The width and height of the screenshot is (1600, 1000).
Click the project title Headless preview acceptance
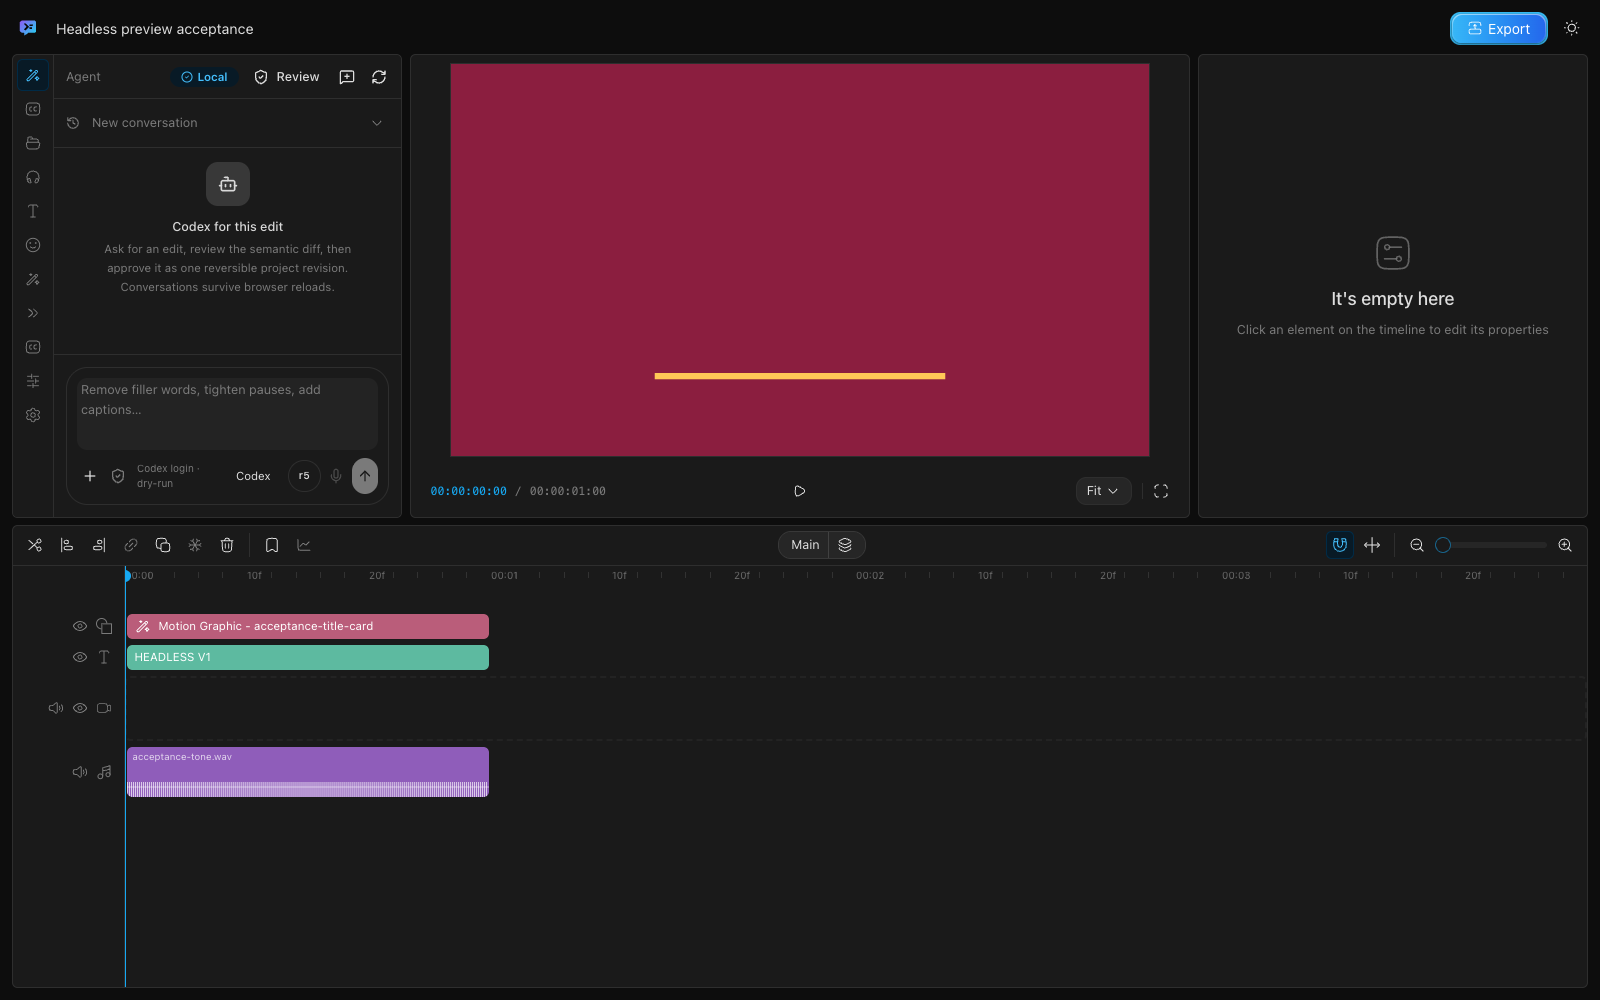[x=155, y=29]
